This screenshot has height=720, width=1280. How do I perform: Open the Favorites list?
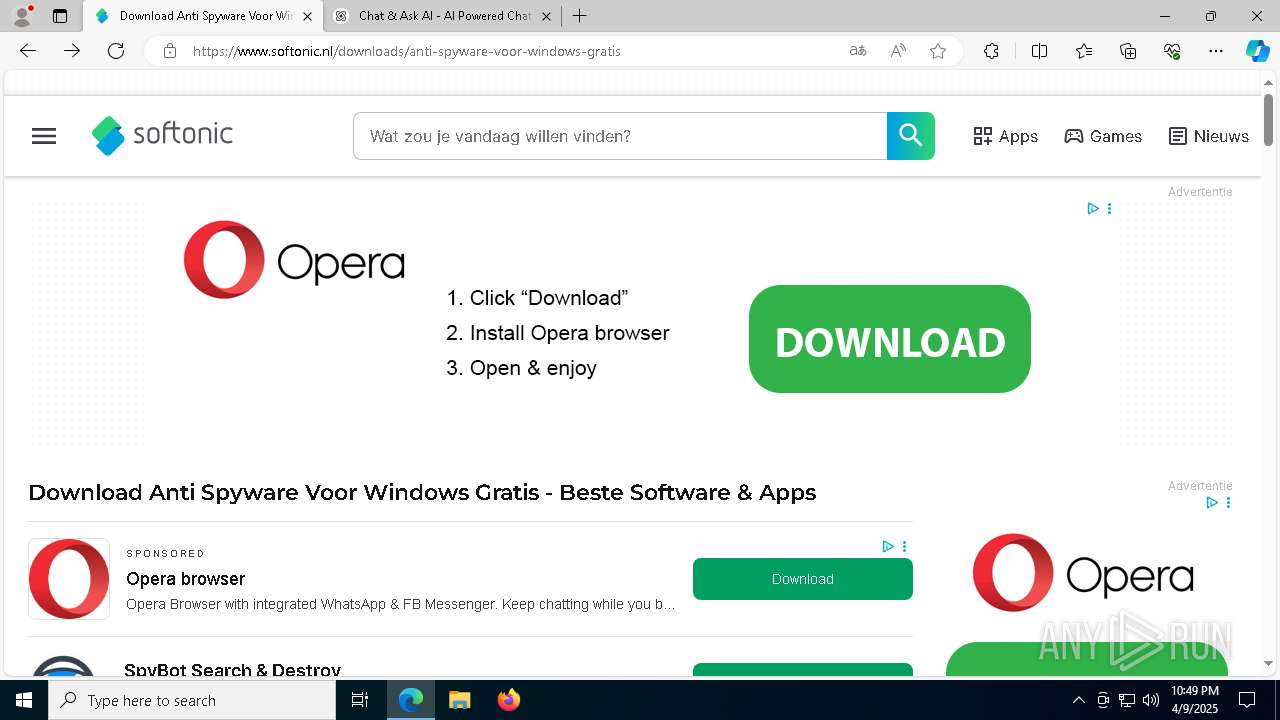tap(1084, 51)
